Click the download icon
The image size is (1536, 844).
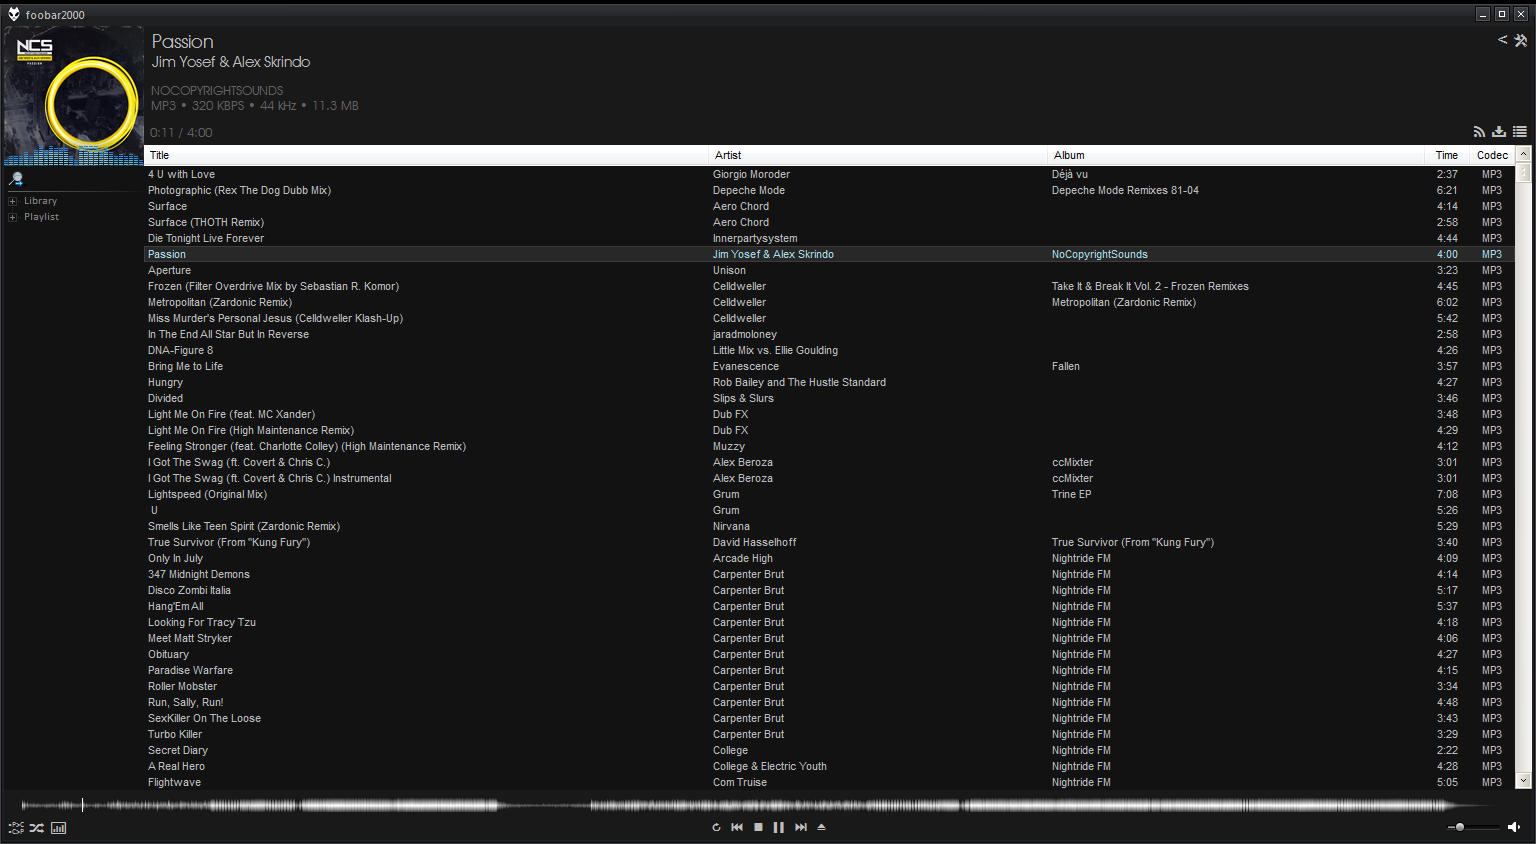pos(1499,132)
